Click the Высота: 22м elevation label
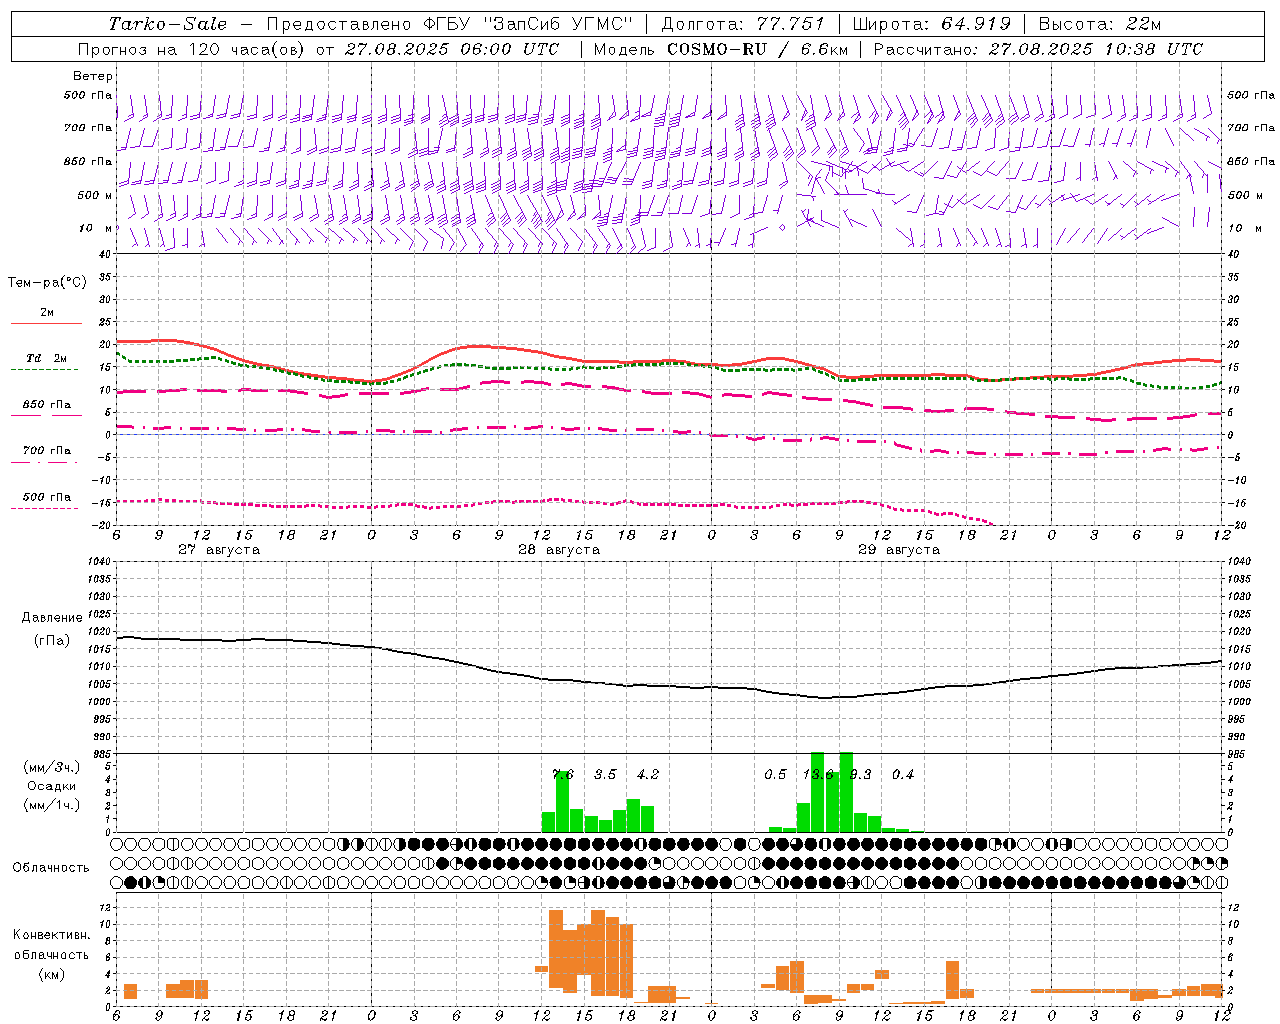 (1100, 24)
